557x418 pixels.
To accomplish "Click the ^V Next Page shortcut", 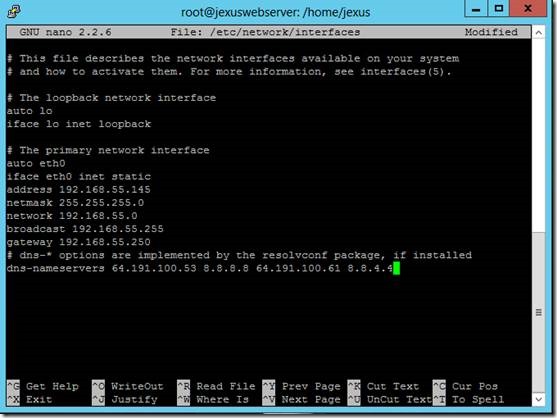I will coord(302,400).
